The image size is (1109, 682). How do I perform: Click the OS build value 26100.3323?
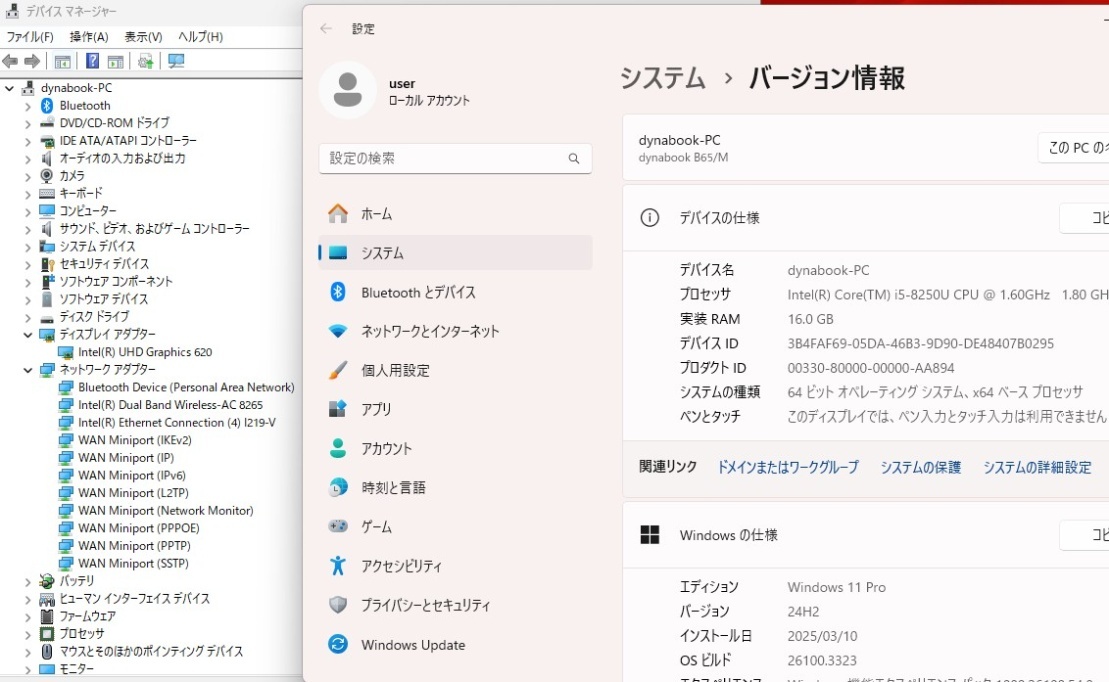click(x=822, y=660)
